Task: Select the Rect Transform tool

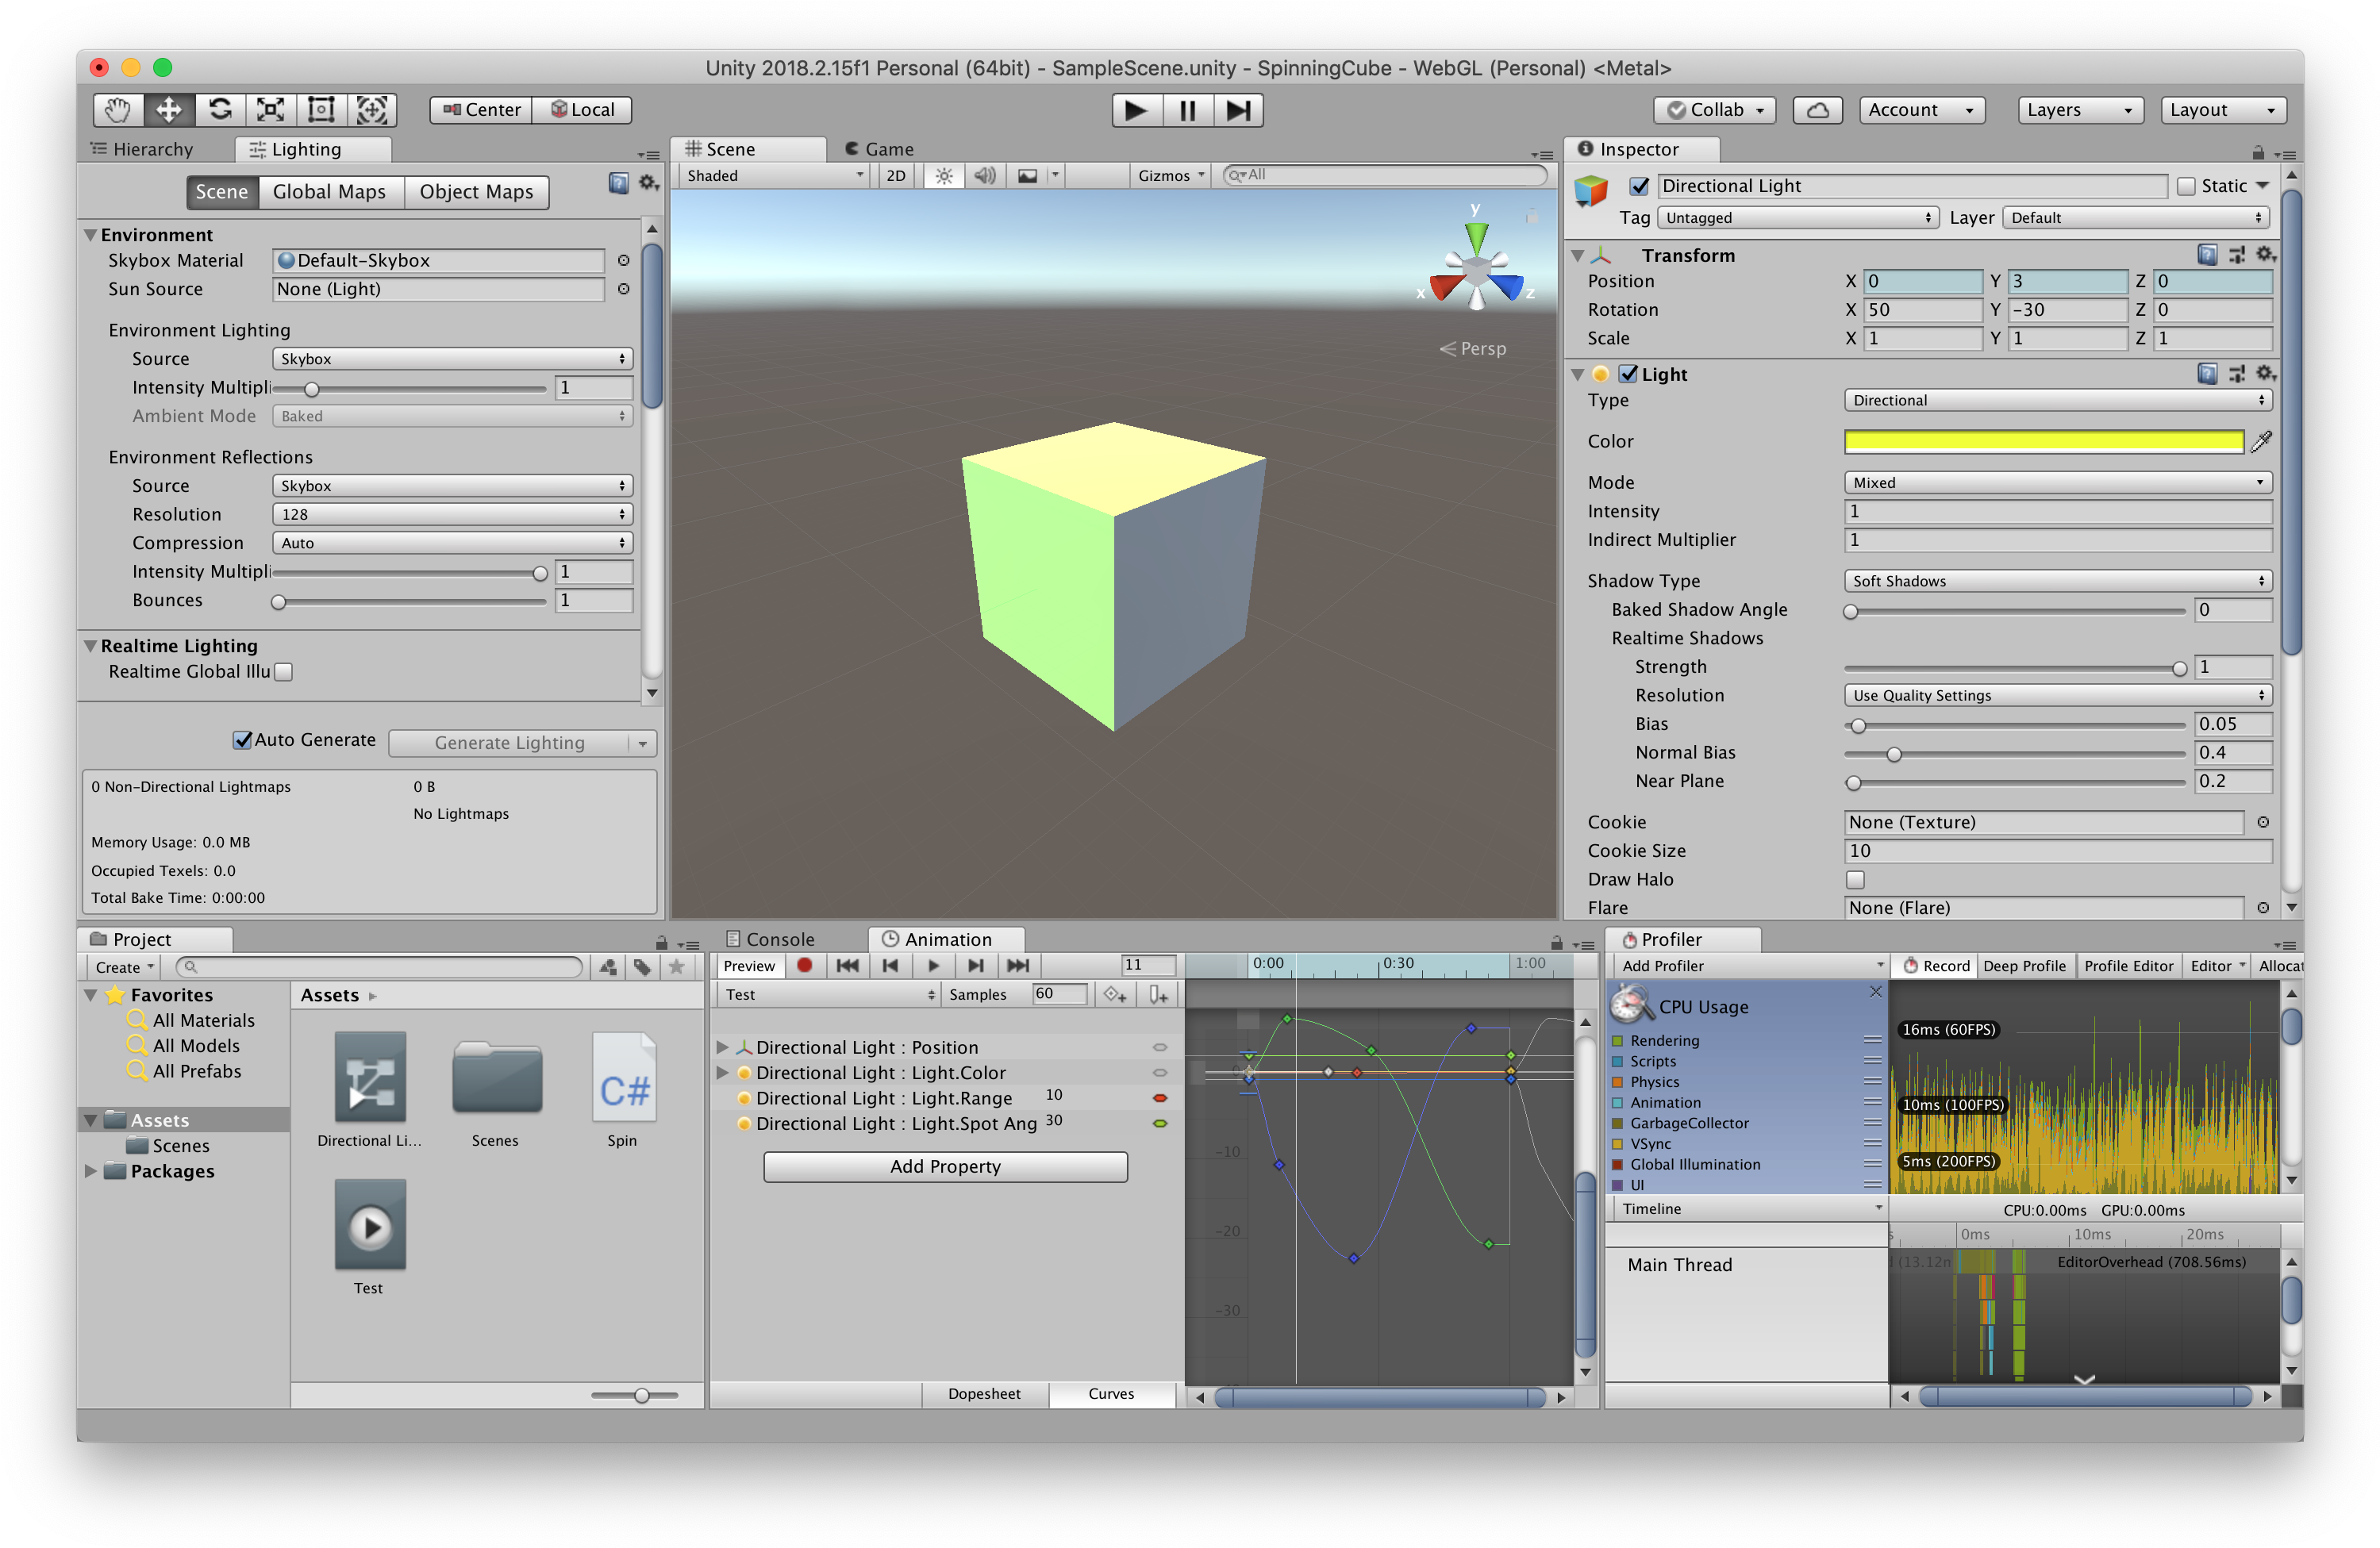Action: [x=321, y=110]
